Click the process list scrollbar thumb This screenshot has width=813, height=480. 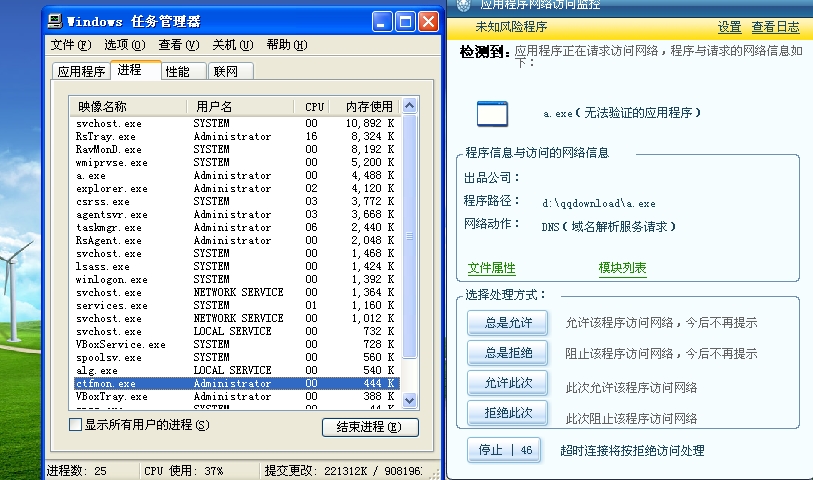pos(410,236)
